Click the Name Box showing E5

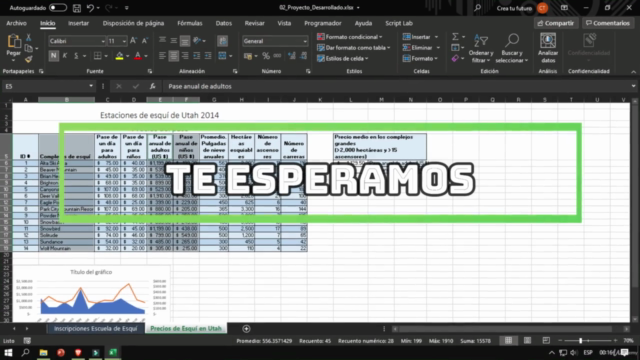(49, 86)
